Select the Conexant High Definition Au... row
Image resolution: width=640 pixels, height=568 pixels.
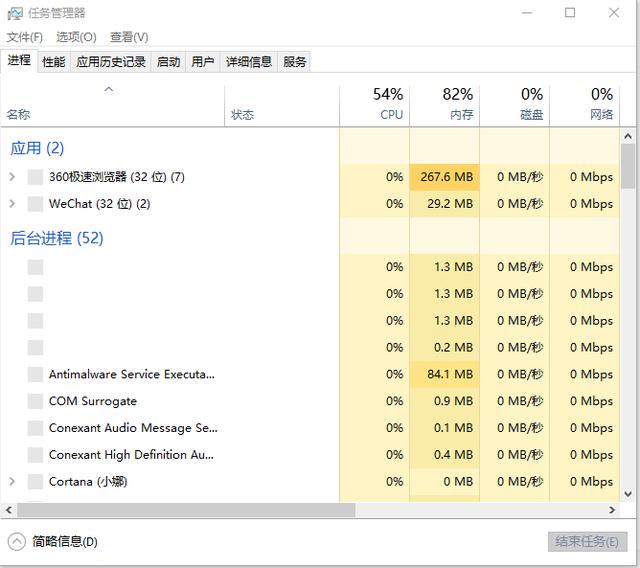coord(310,455)
